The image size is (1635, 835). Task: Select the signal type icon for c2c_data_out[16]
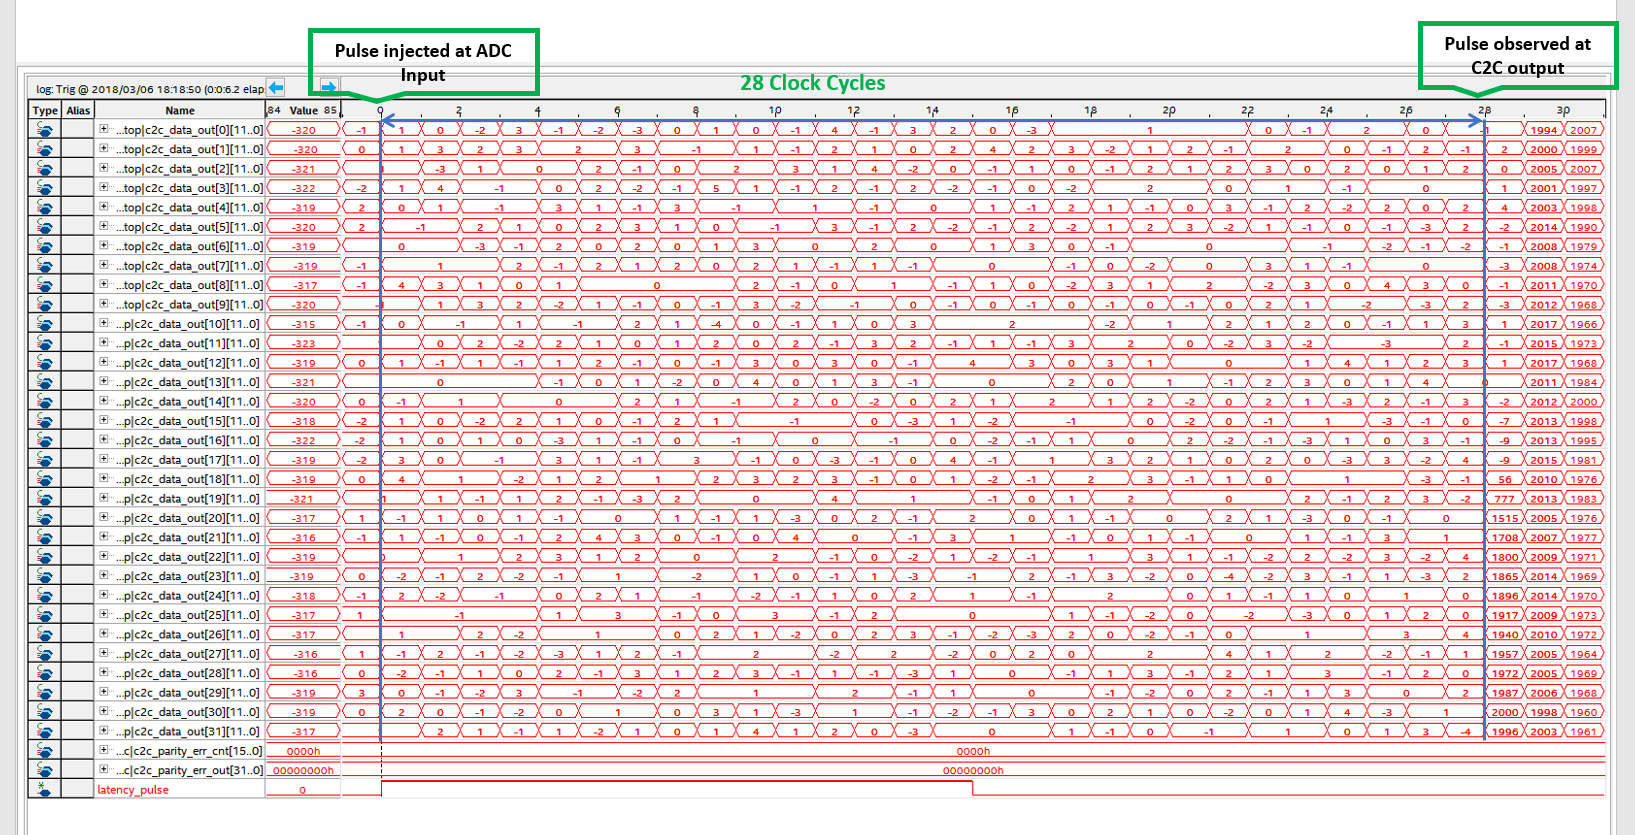tap(45, 440)
